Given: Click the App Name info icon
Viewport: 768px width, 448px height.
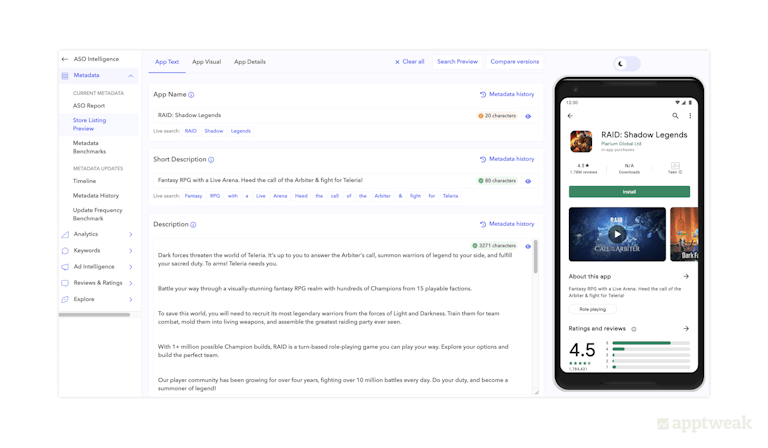Looking at the screenshot, I should click(191, 95).
